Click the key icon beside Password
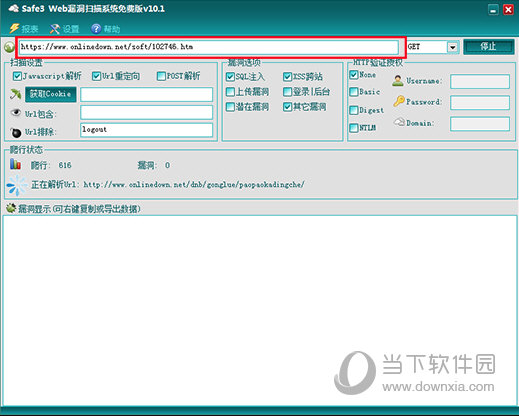 (x=399, y=101)
